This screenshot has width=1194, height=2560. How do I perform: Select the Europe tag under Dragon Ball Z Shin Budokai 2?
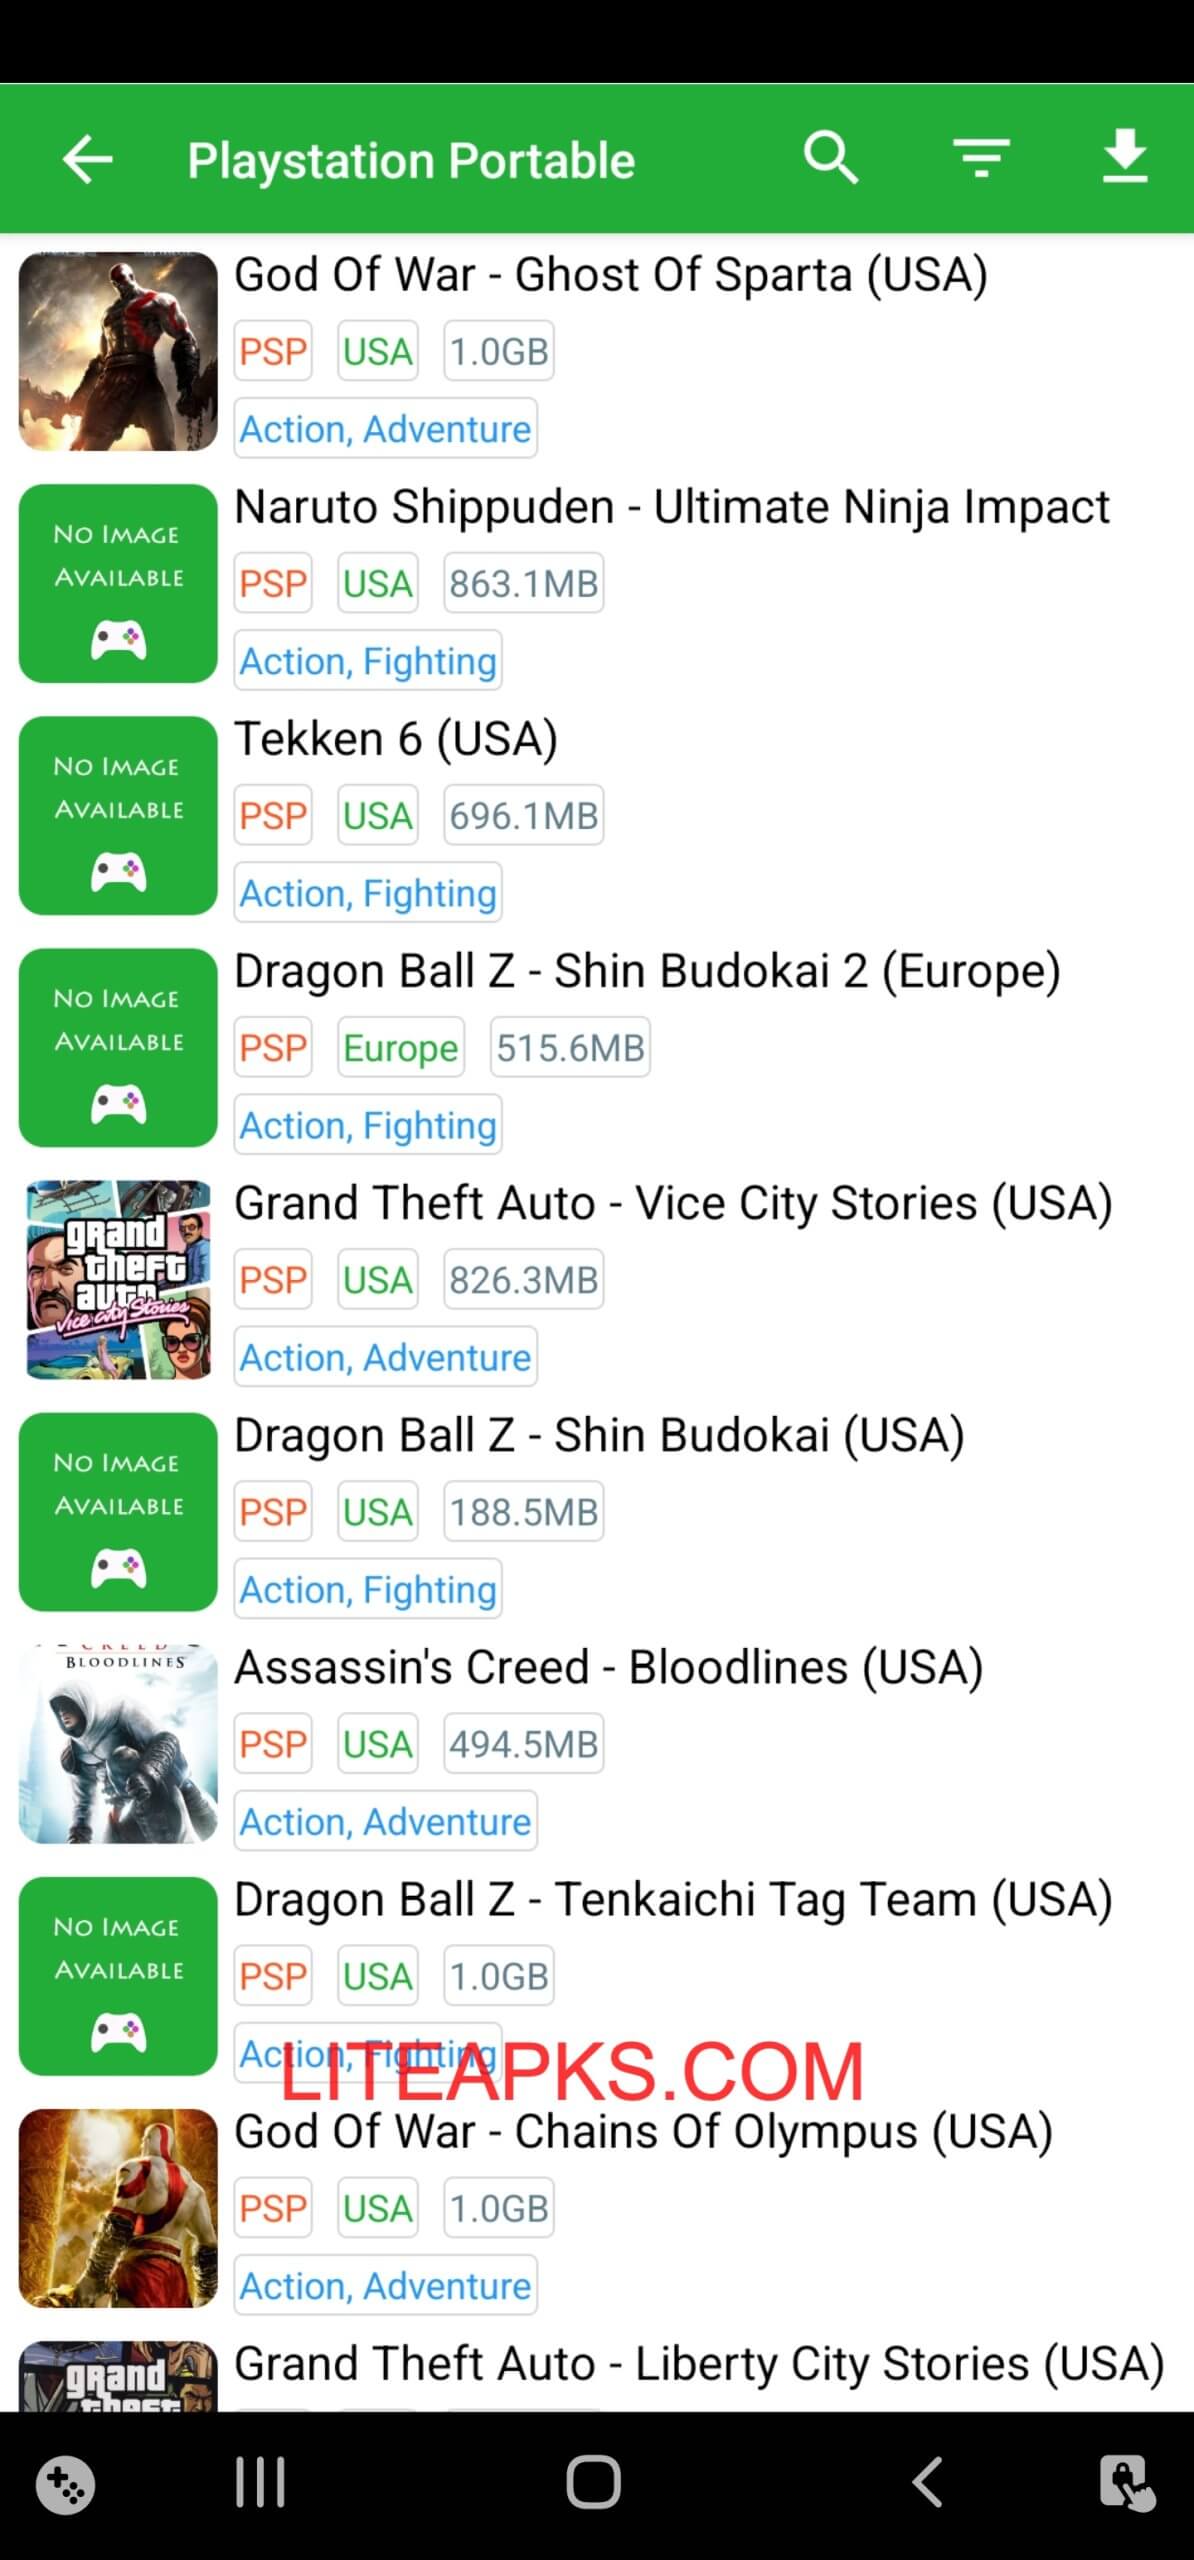coord(400,1048)
